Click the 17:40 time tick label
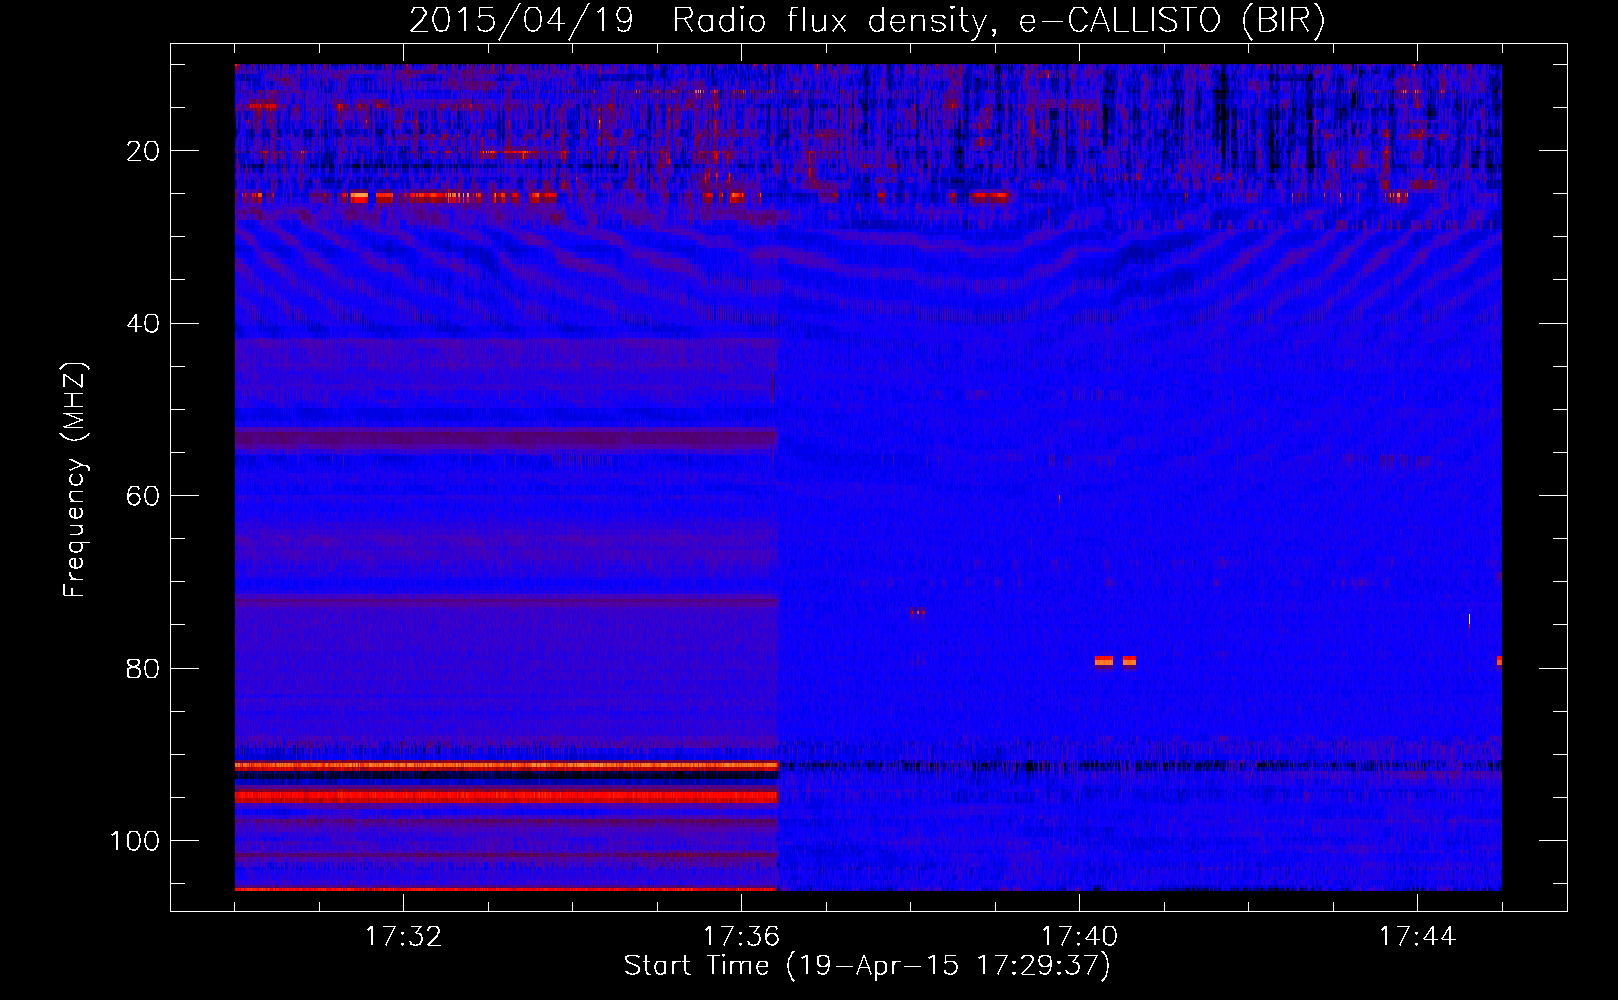 tap(1079, 937)
